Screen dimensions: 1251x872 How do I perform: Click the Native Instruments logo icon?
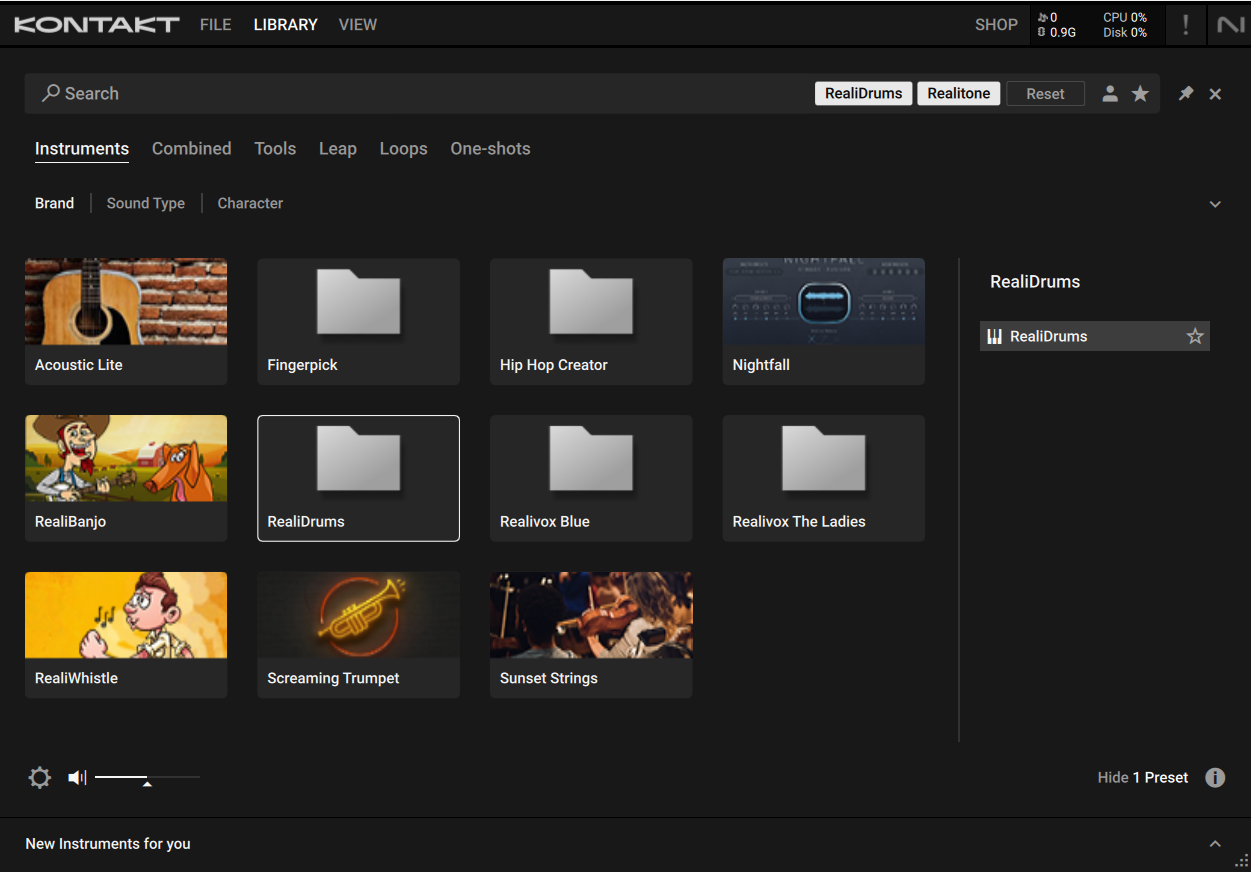(1230, 25)
